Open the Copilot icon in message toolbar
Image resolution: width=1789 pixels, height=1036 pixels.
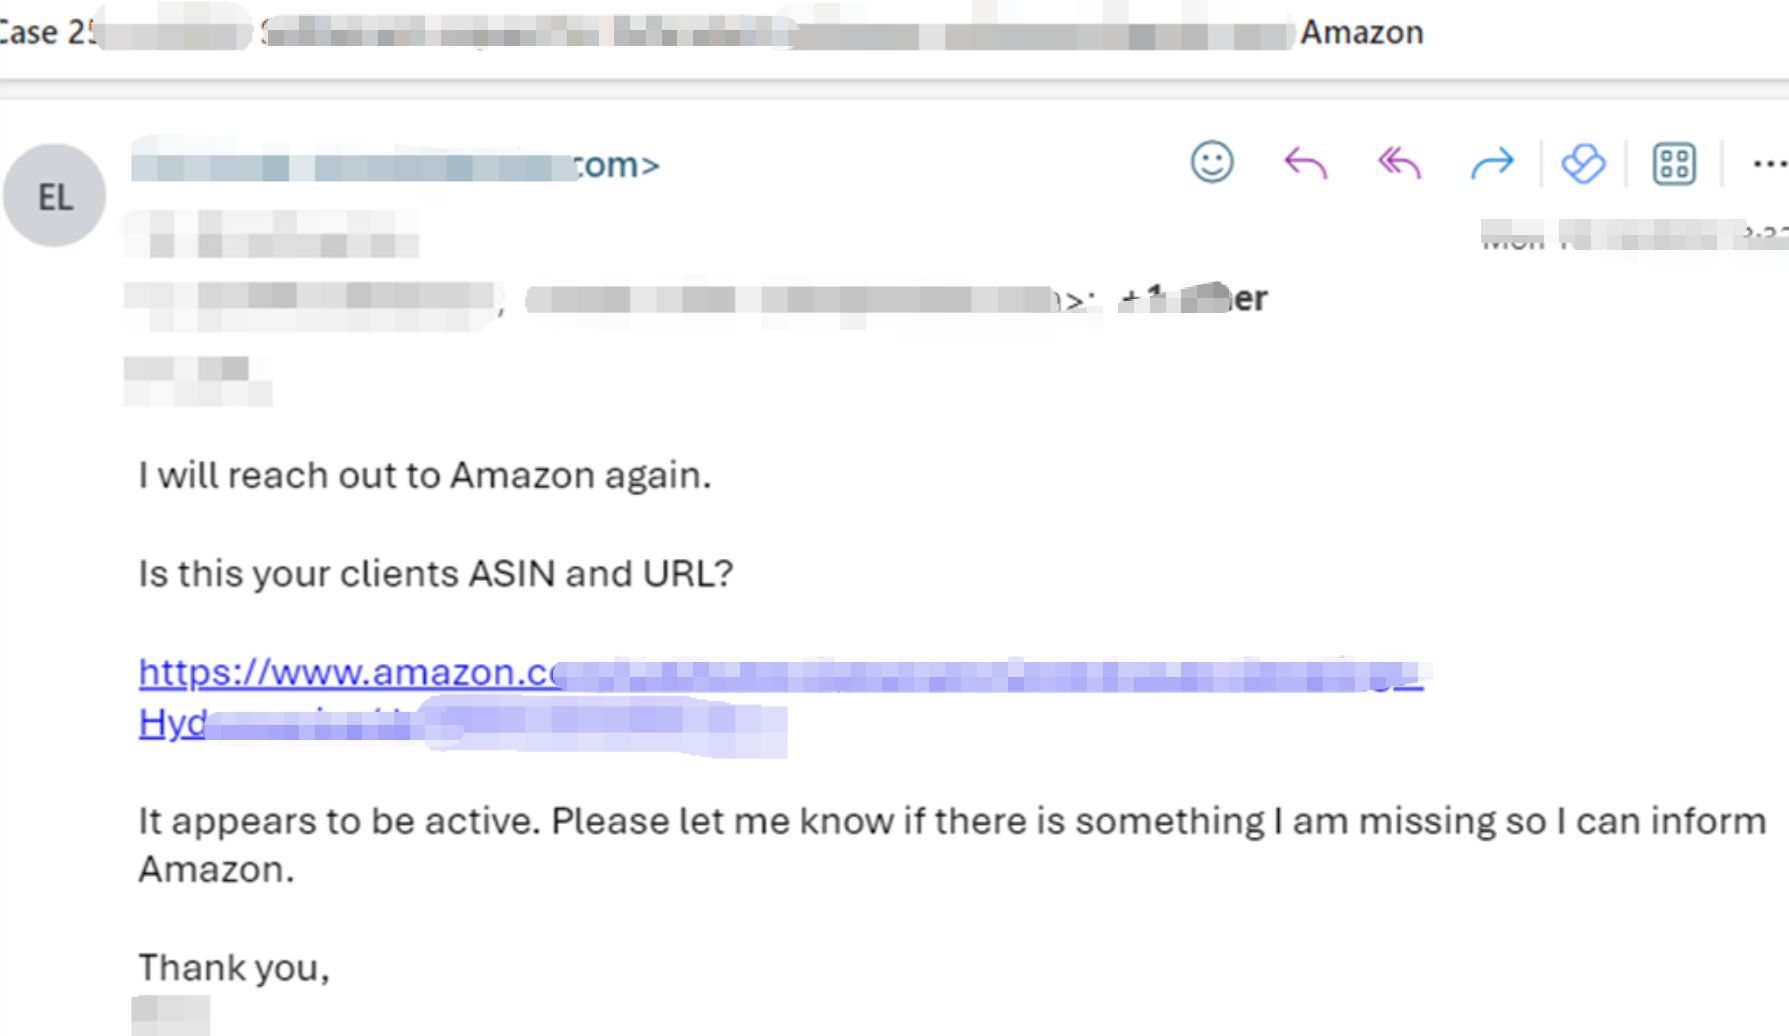point(1583,163)
